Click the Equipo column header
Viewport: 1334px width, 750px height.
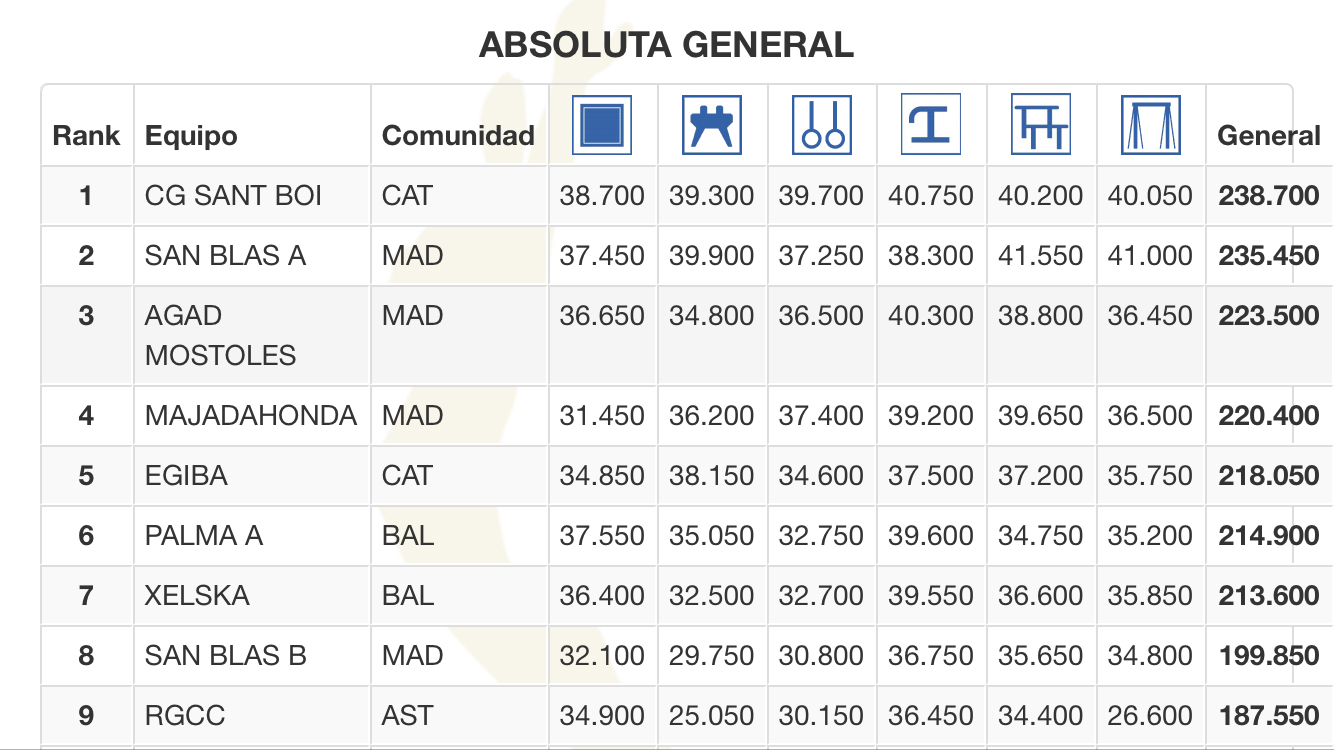(192, 136)
